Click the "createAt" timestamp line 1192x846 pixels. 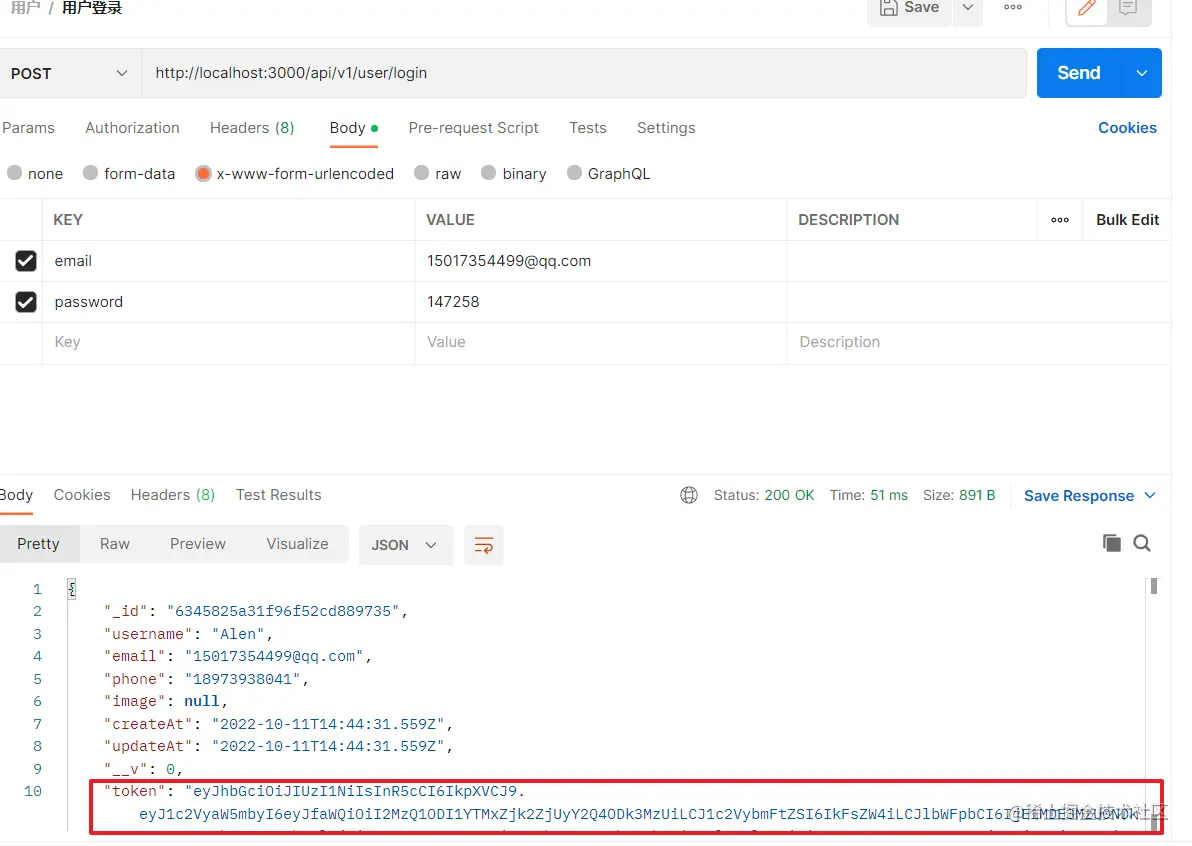(278, 725)
